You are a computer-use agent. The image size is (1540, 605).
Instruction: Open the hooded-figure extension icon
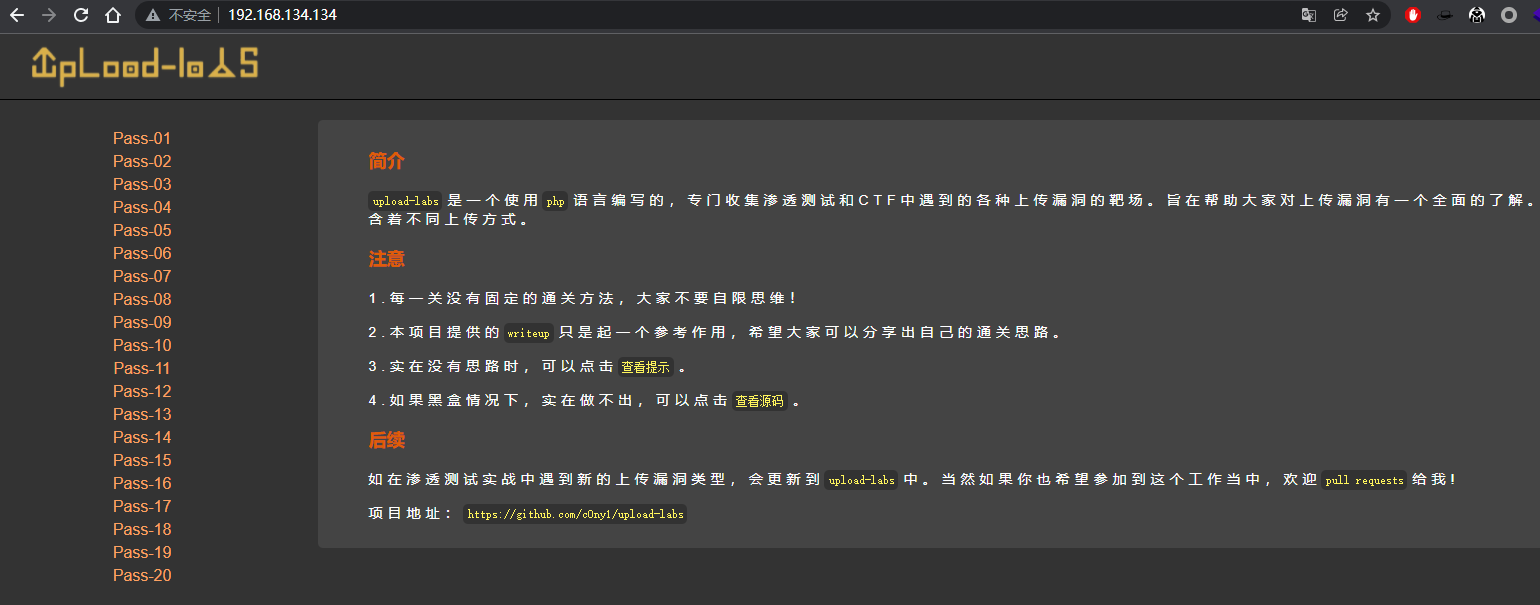click(x=1477, y=15)
